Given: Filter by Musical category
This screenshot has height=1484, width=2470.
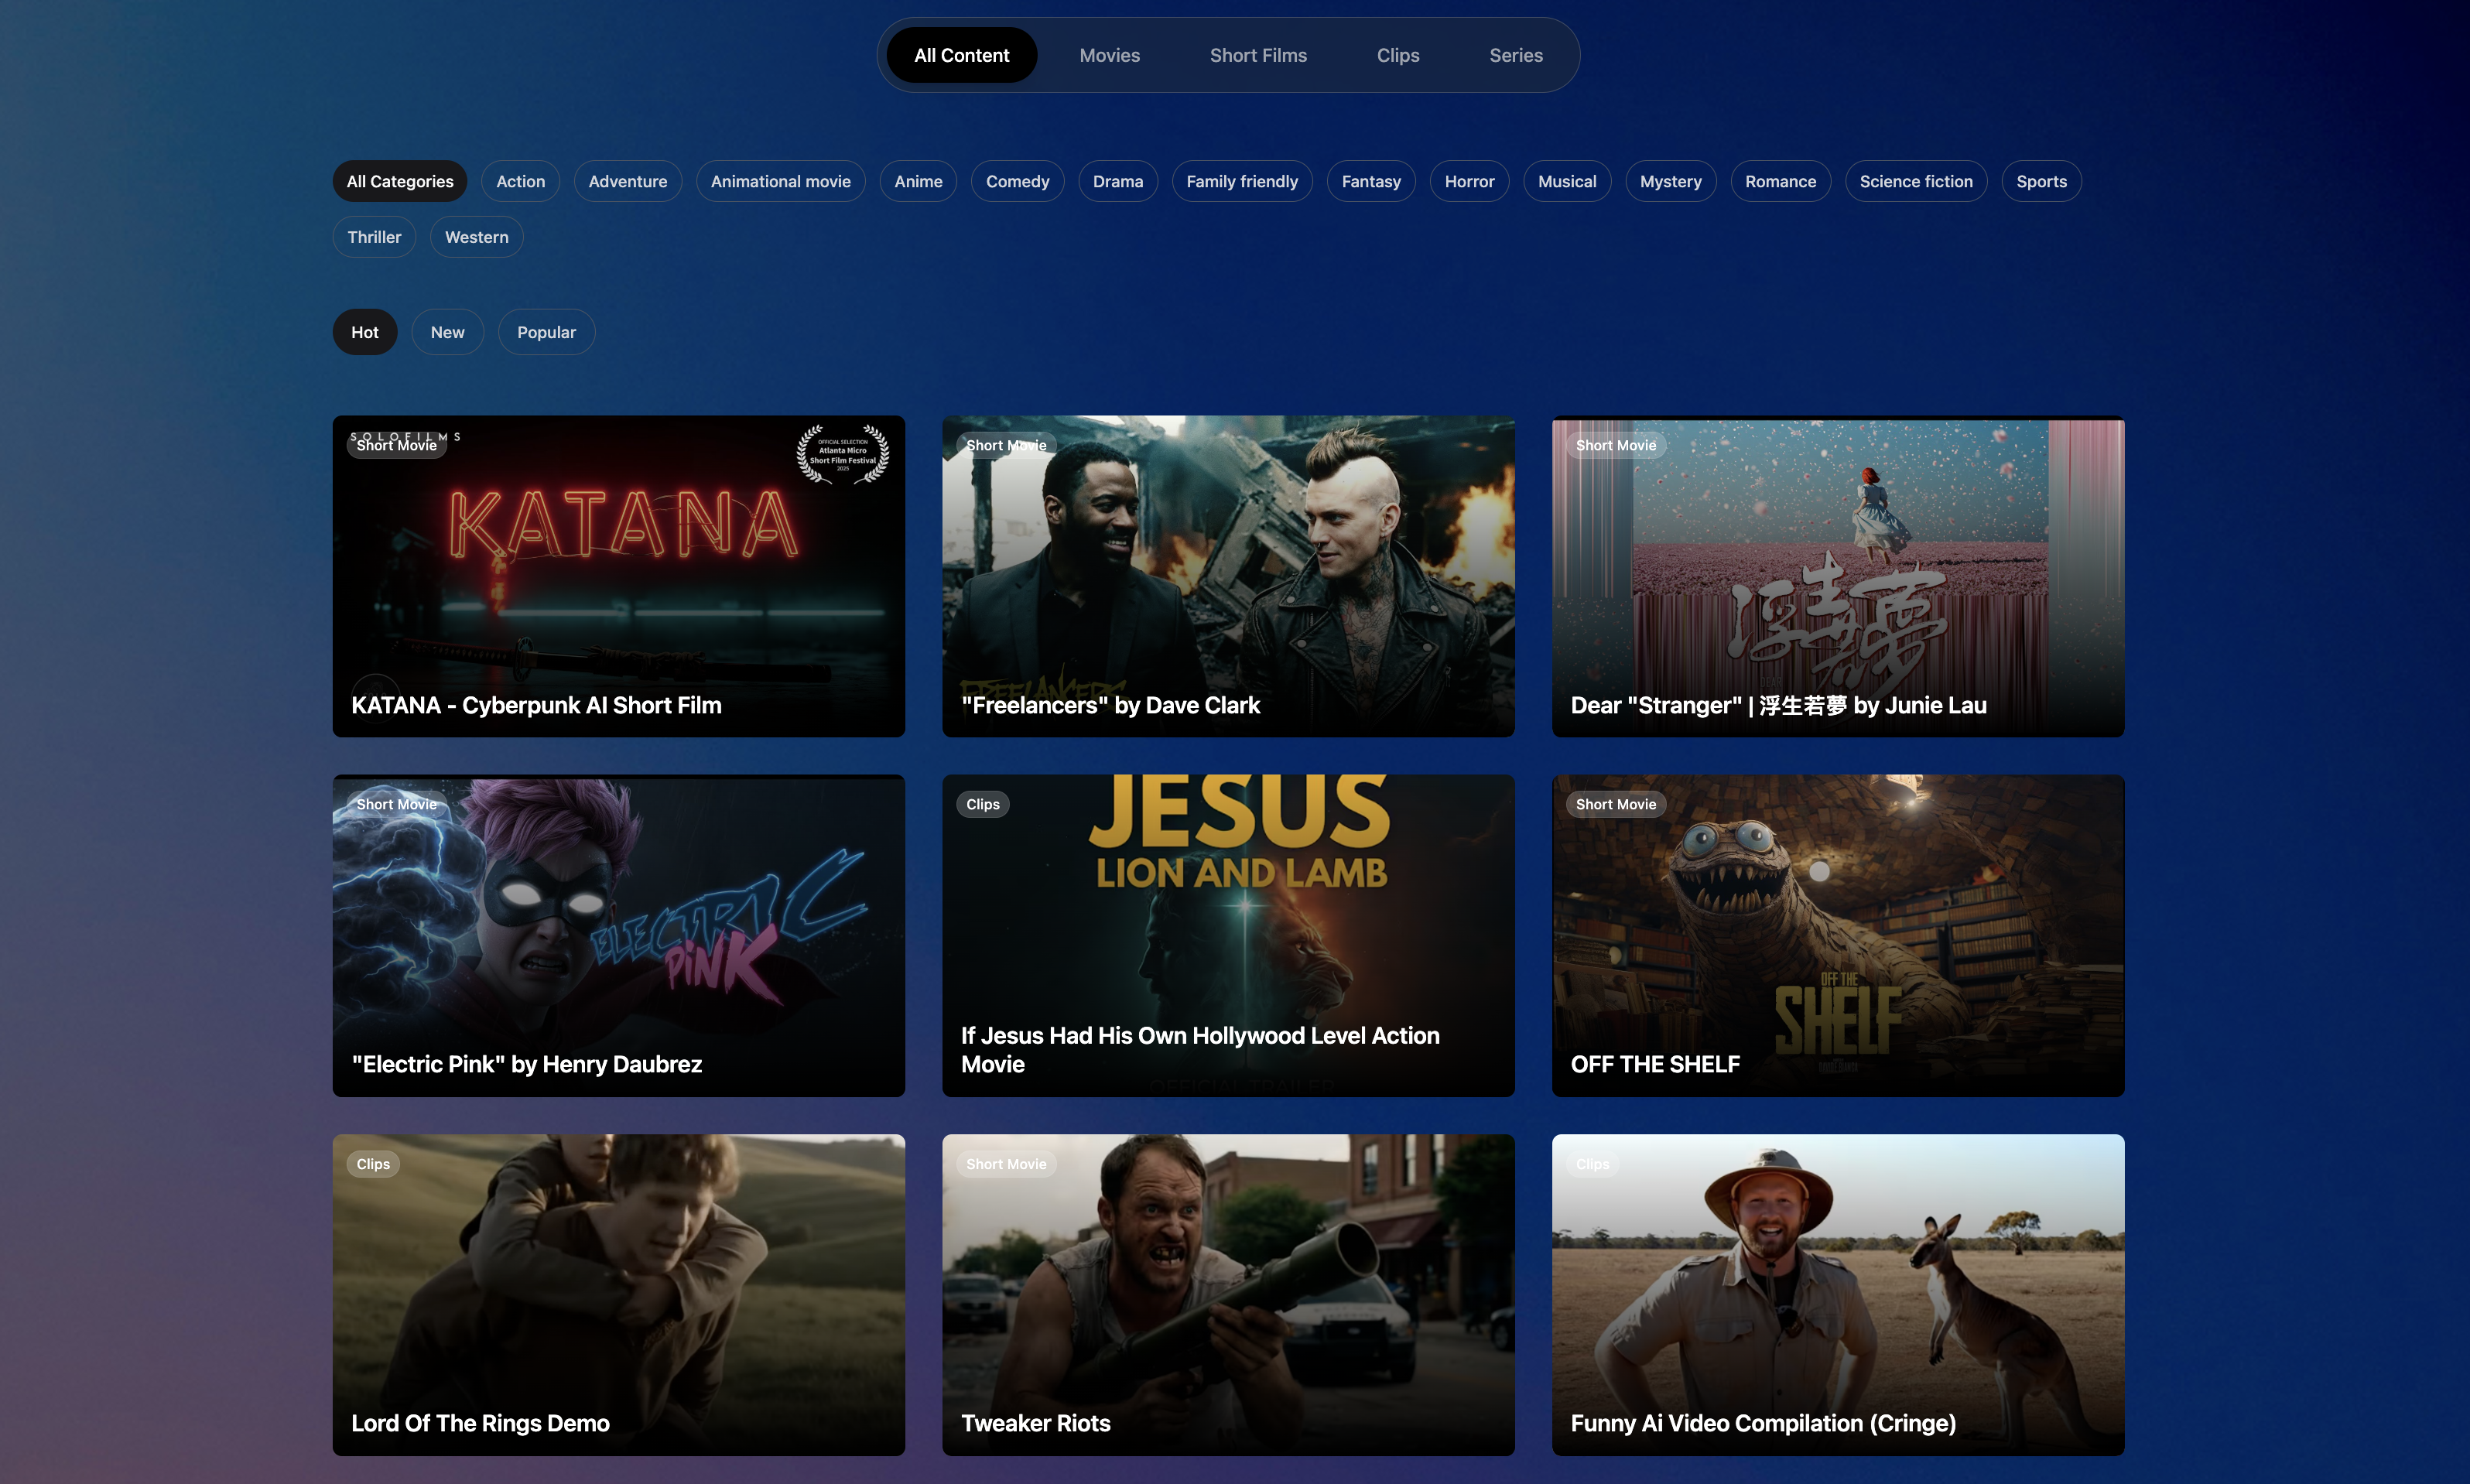Looking at the screenshot, I should pyautogui.click(x=1567, y=181).
